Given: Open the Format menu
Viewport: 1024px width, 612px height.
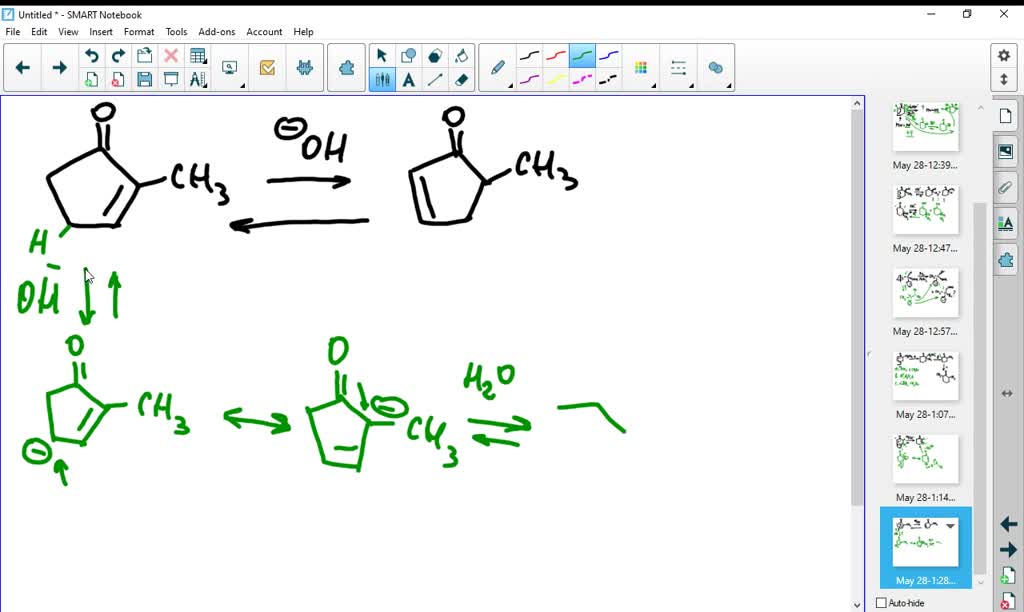Looking at the screenshot, I should pyautogui.click(x=139, y=31).
